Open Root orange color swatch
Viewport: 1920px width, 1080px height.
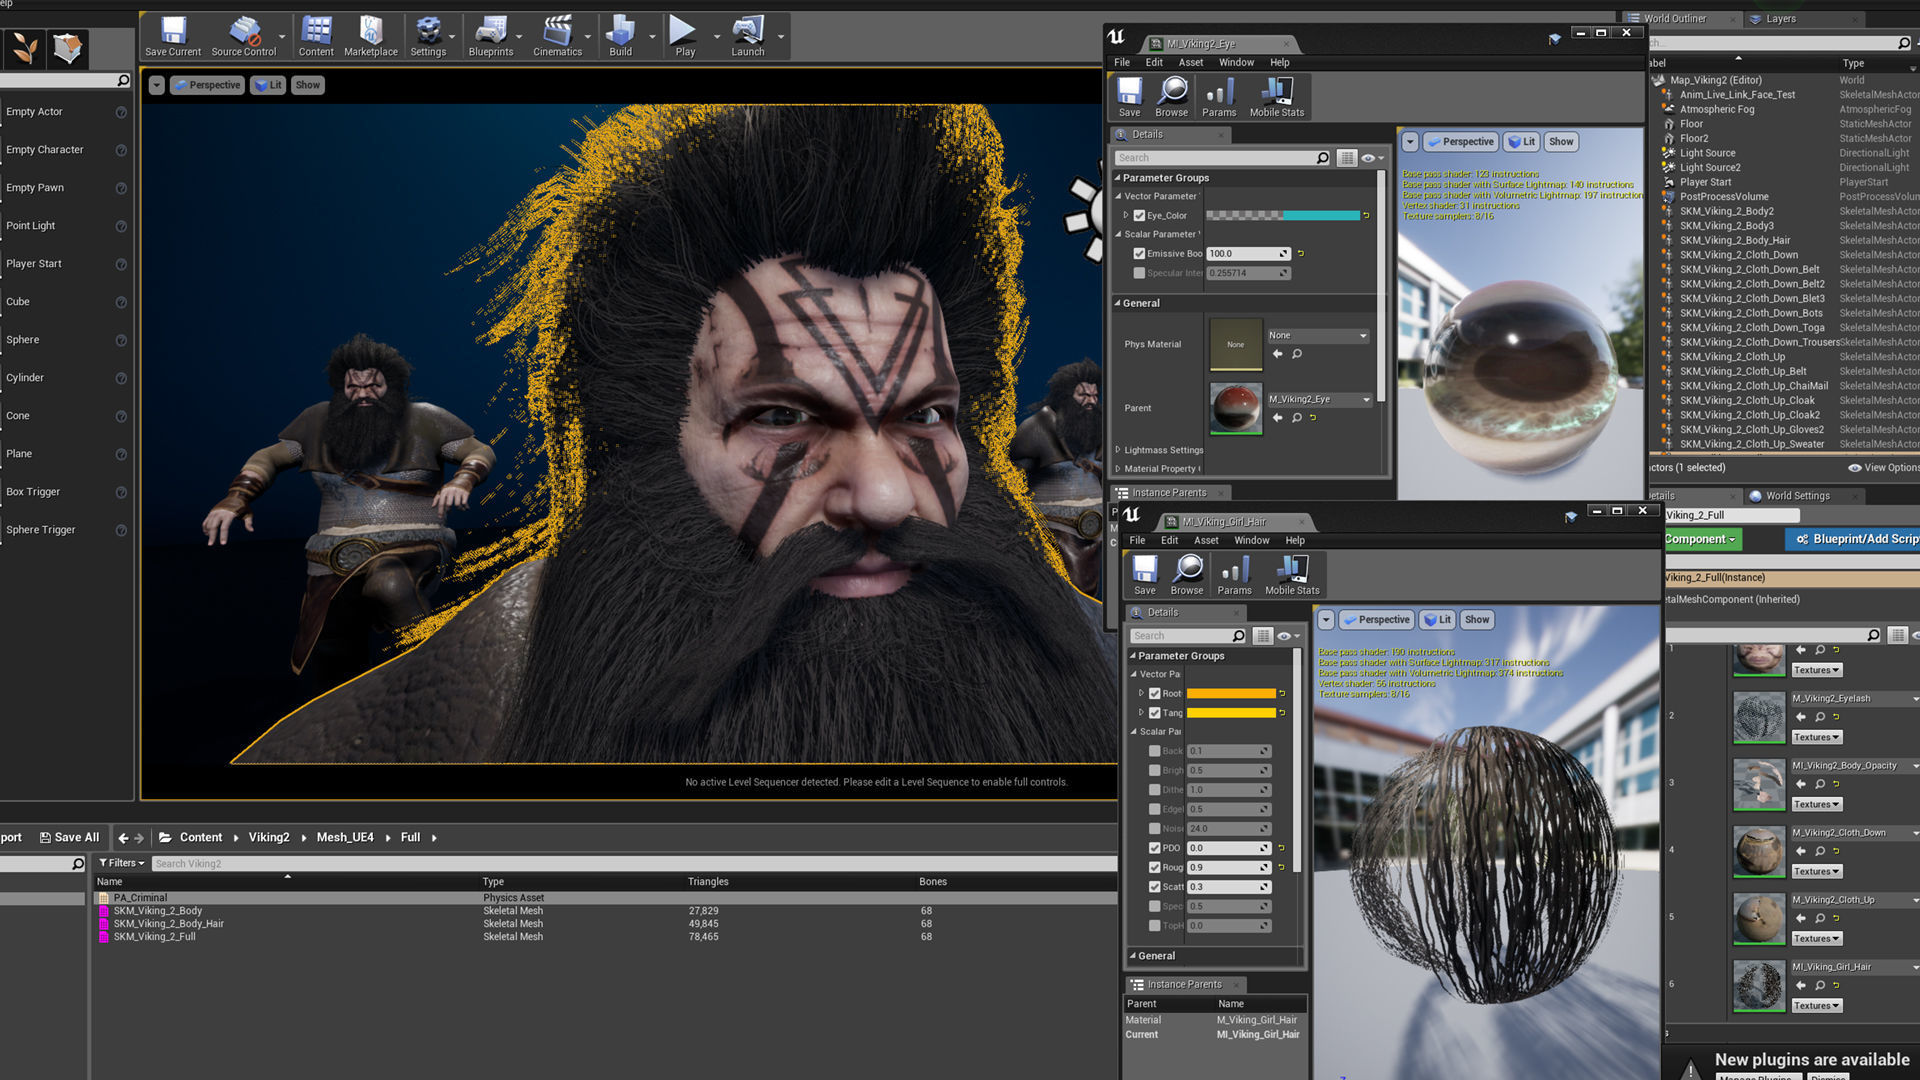click(x=1231, y=694)
